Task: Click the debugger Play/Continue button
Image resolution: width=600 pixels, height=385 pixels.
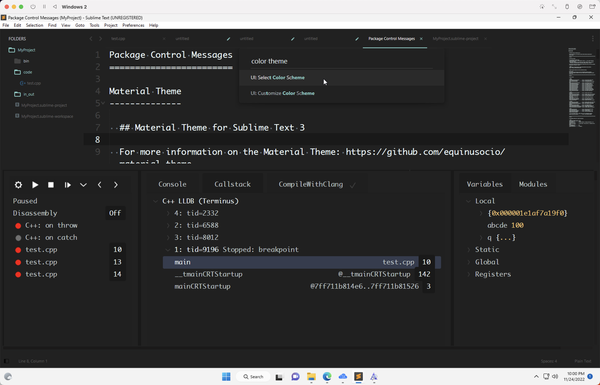Action: click(x=35, y=185)
